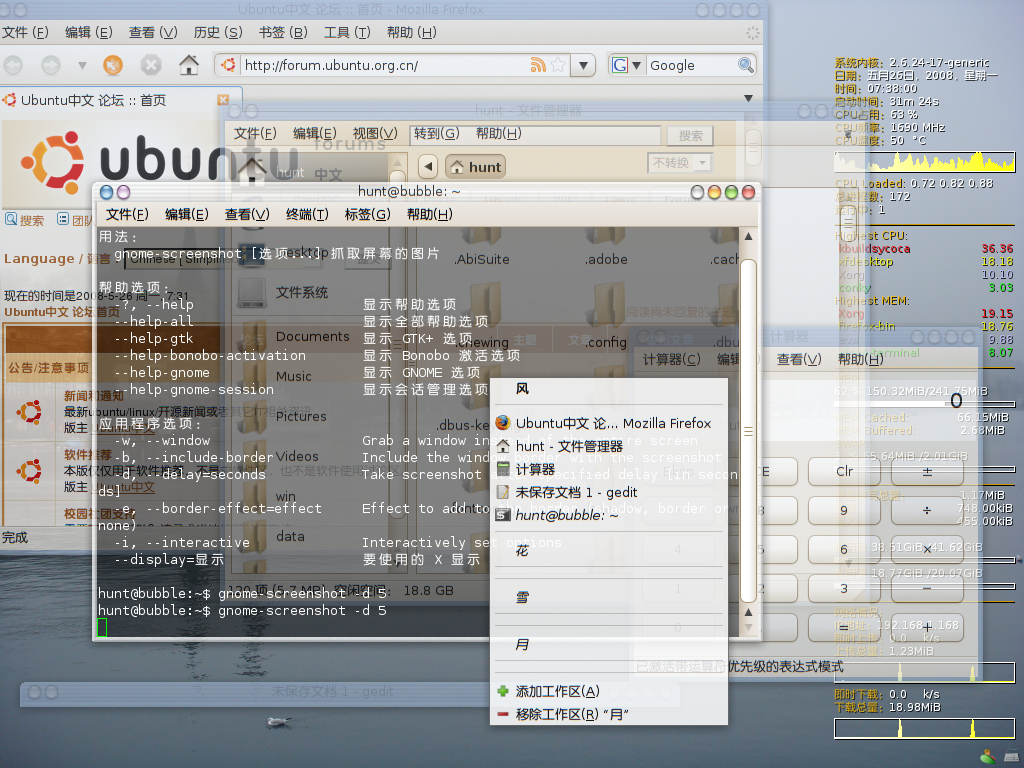Select the Ubuntu中文 论坛 首页 tab
Image resolution: width=1024 pixels, height=768 pixels.
tap(118, 101)
